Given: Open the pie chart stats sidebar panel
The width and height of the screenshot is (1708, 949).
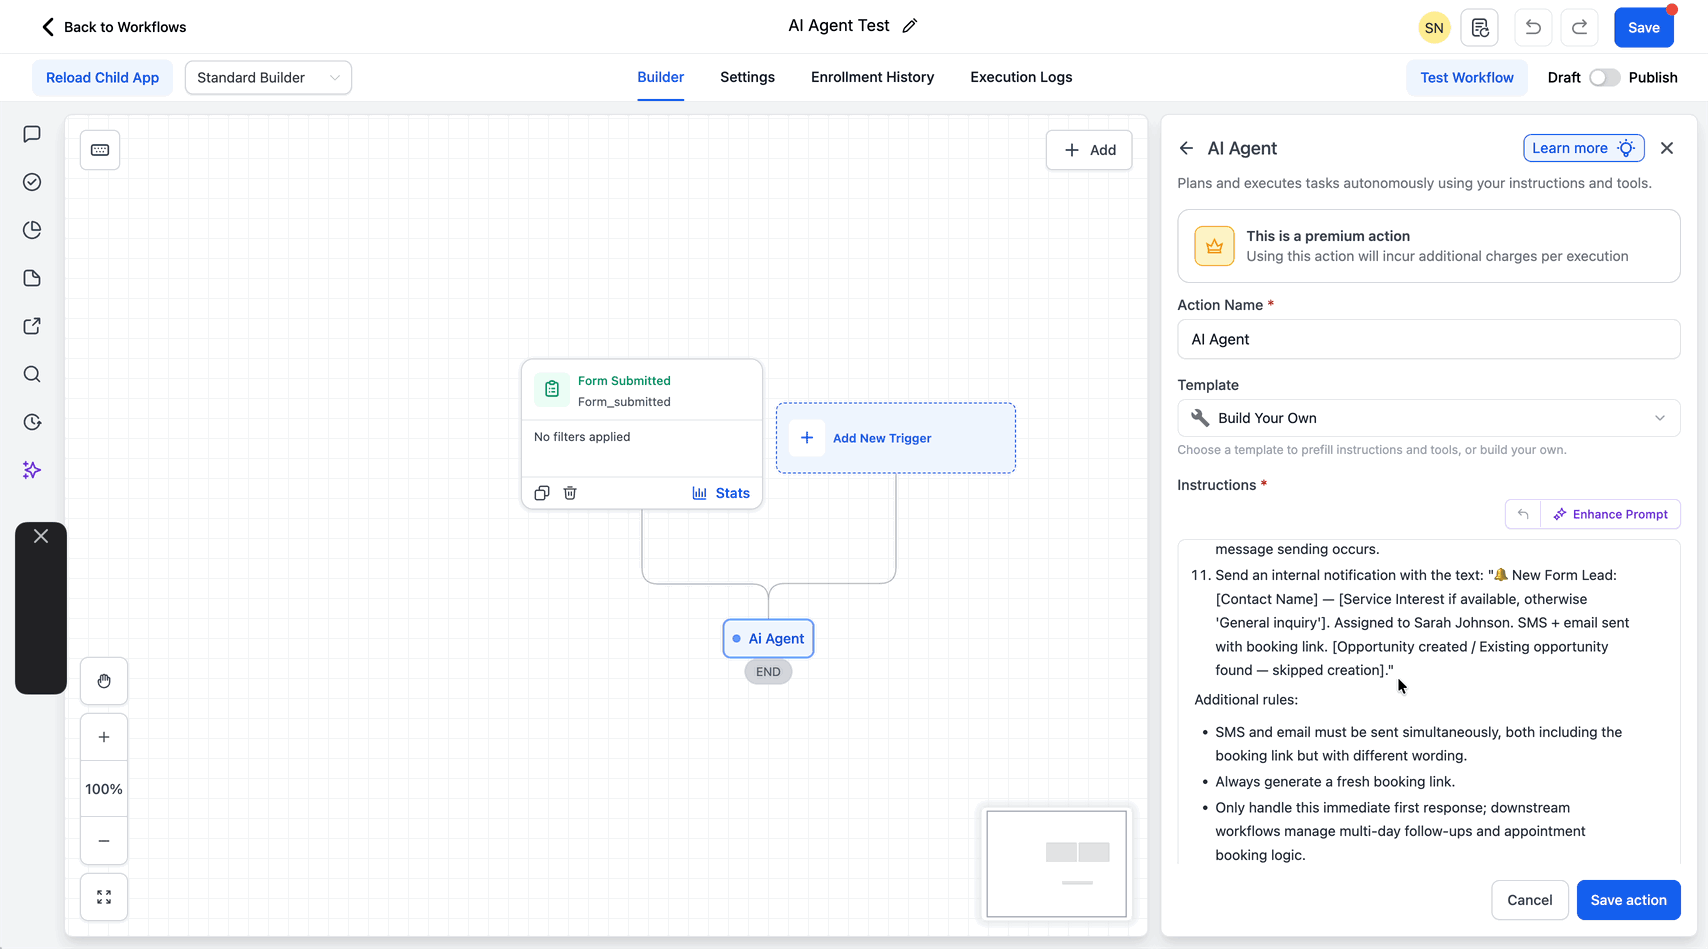Looking at the screenshot, I should click(31, 230).
